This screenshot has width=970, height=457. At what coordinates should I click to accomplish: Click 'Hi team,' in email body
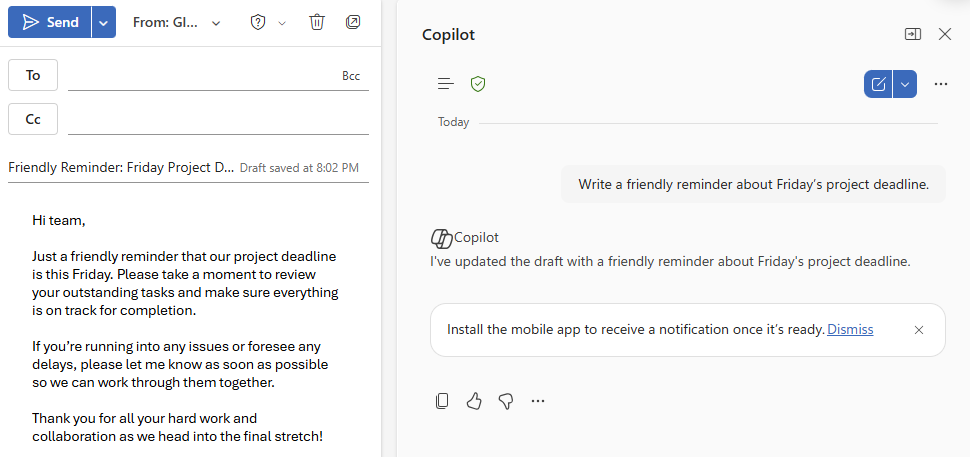point(59,220)
